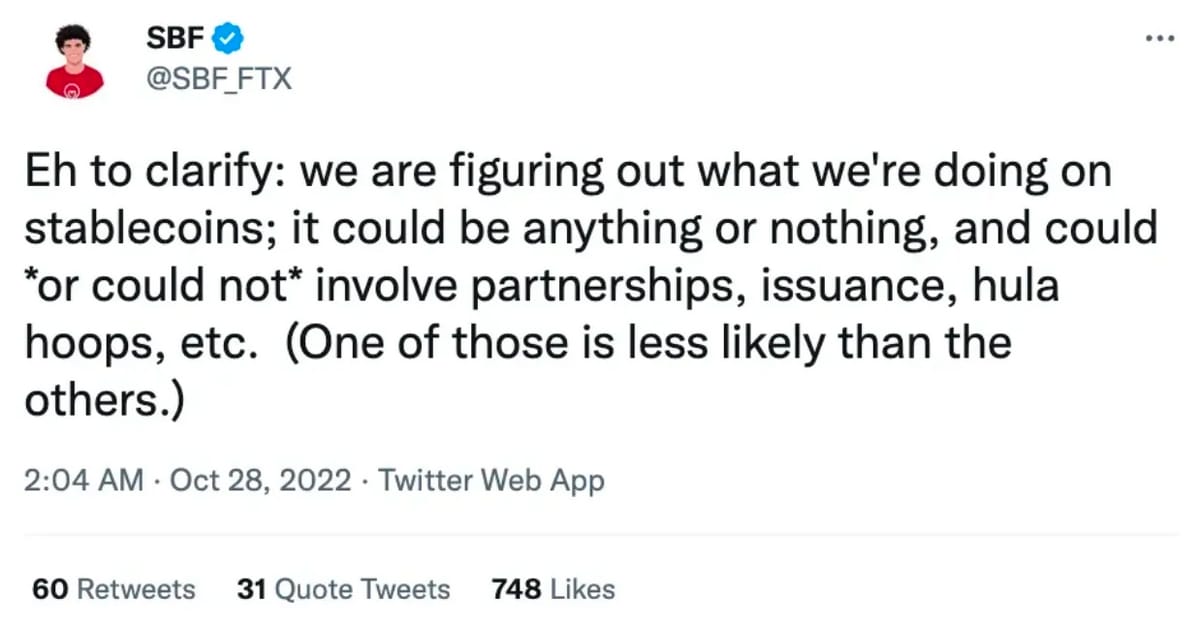Click the display name SBF
The image size is (1200, 630).
pyautogui.click(x=178, y=39)
